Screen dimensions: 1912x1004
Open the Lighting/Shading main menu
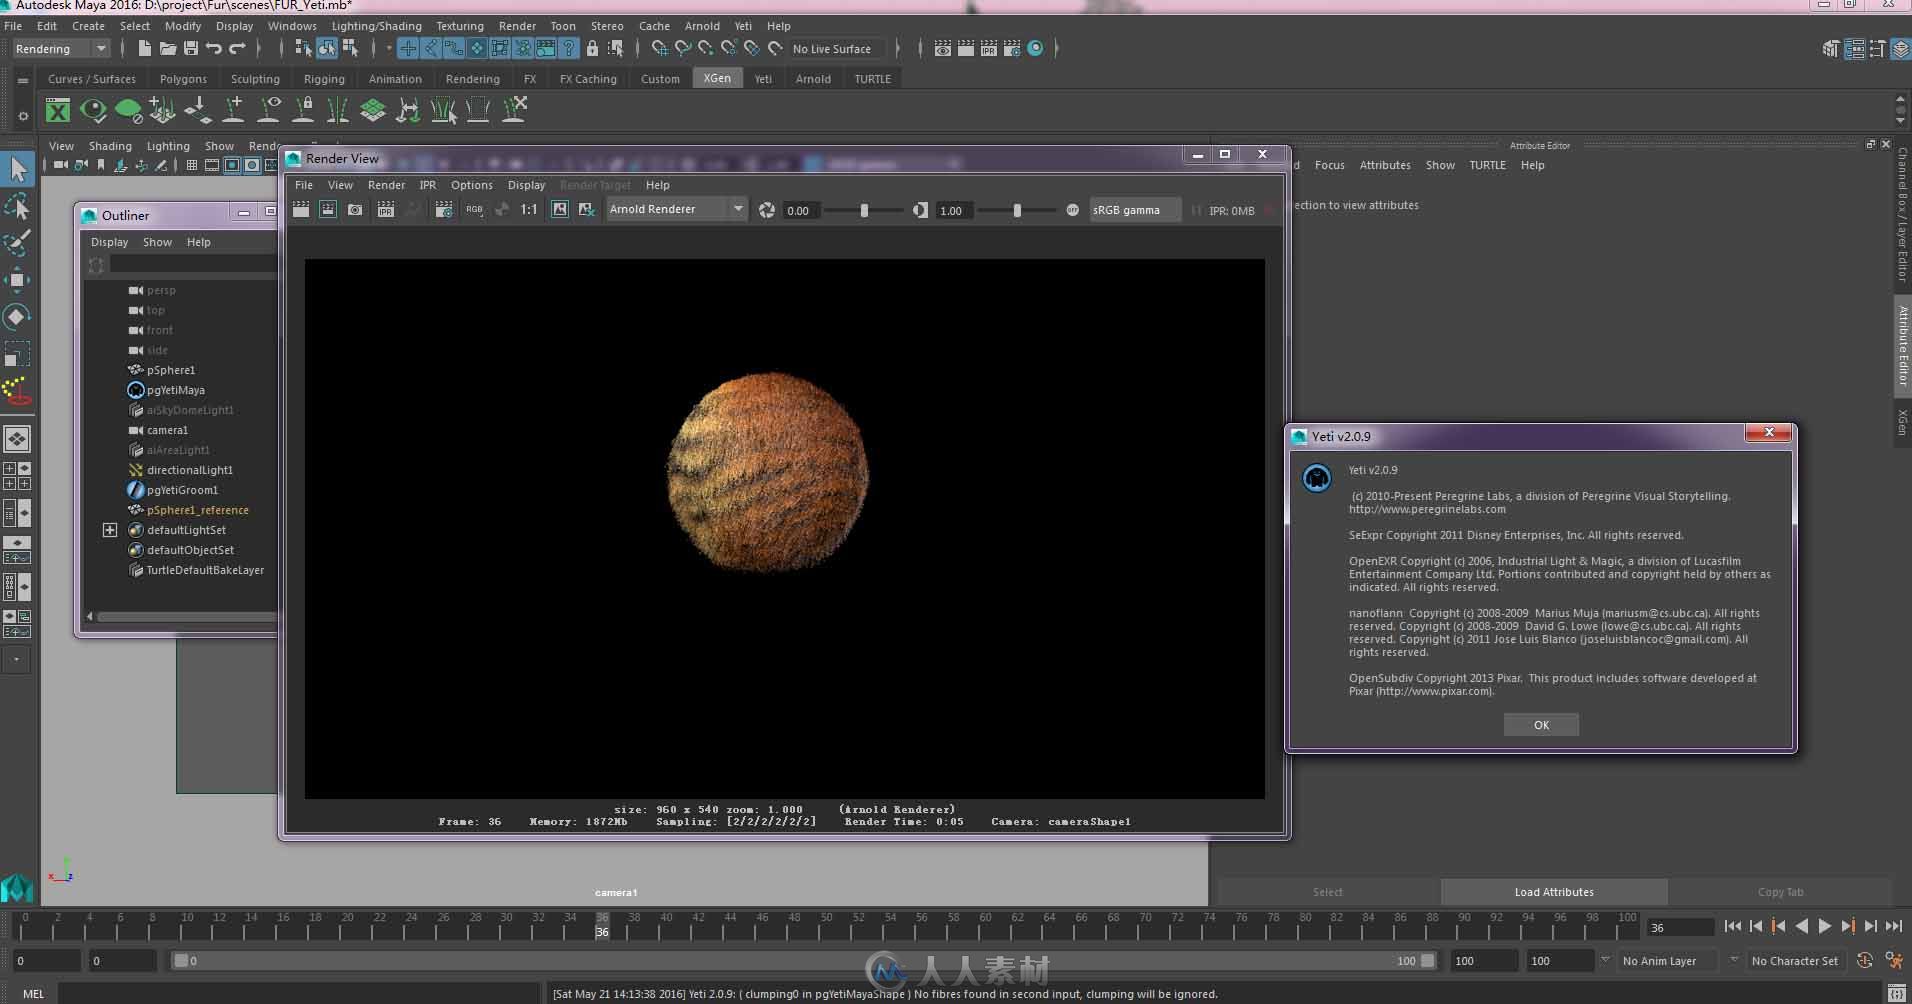tap(376, 26)
